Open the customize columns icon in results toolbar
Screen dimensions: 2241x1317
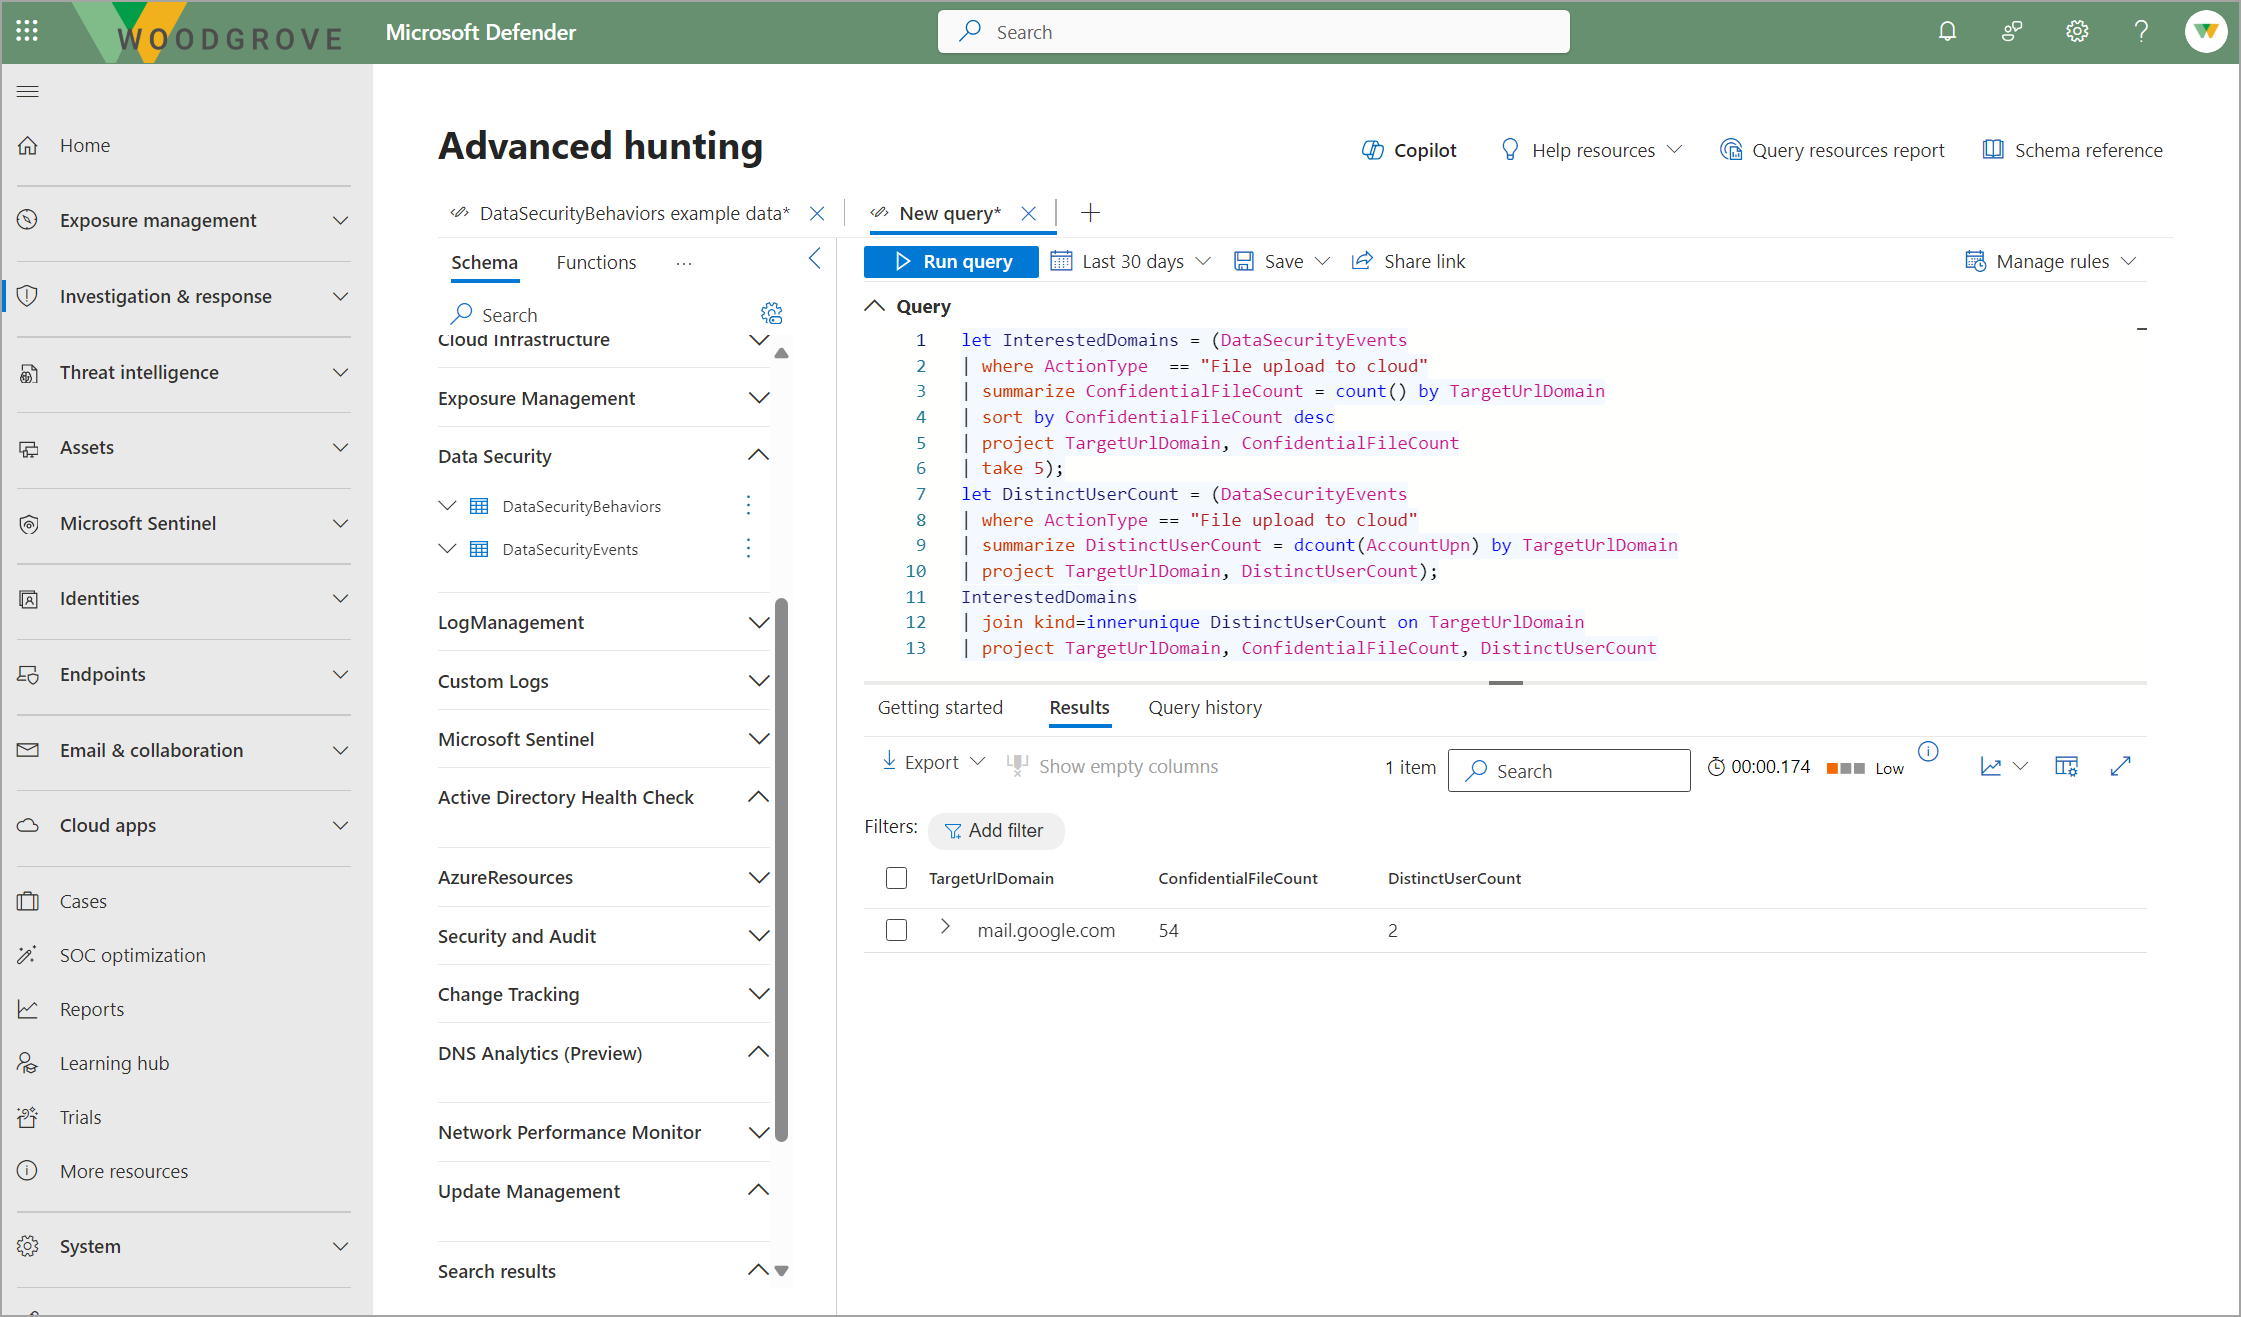[x=2066, y=766]
